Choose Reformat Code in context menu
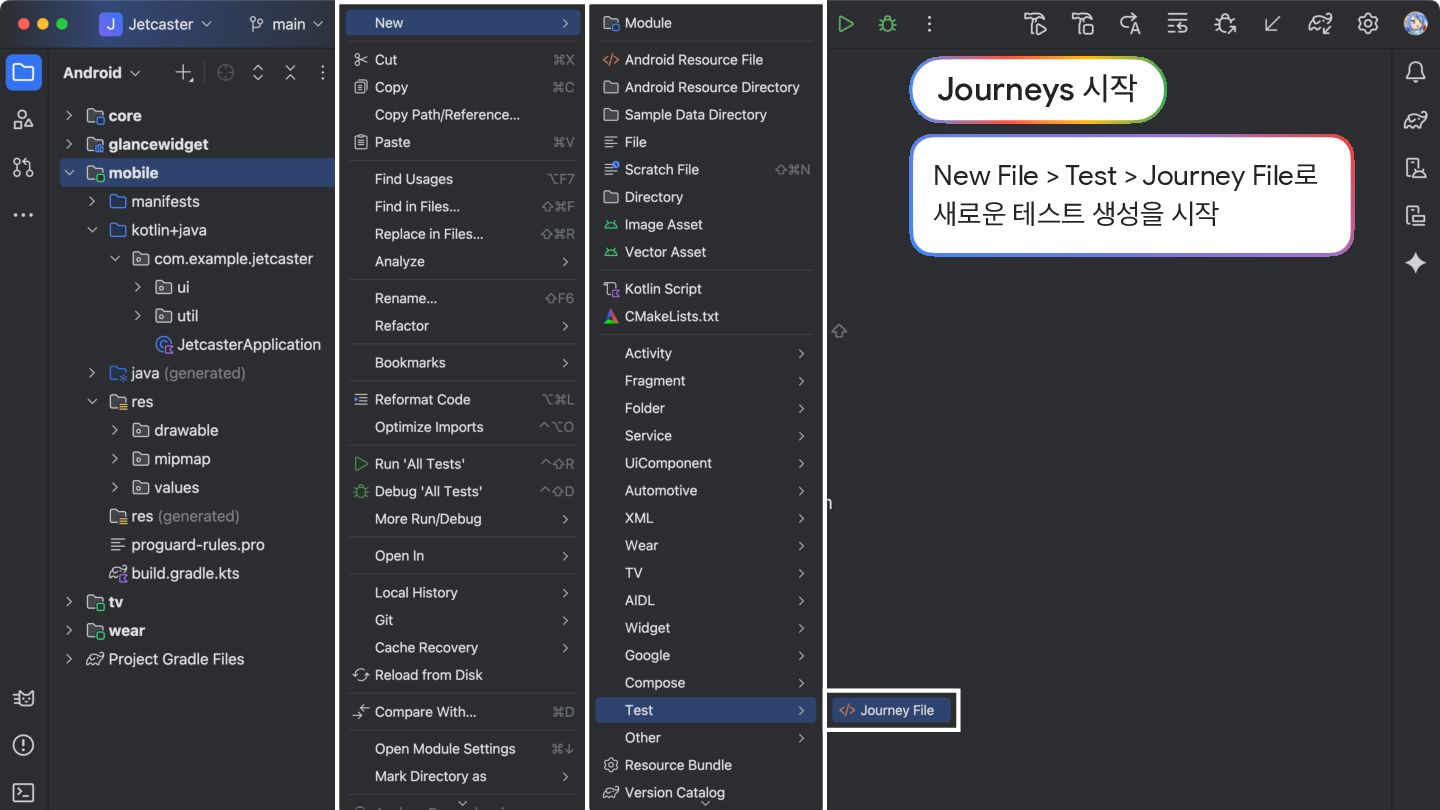Viewport: 1440px width, 810px height. point(463,399)
